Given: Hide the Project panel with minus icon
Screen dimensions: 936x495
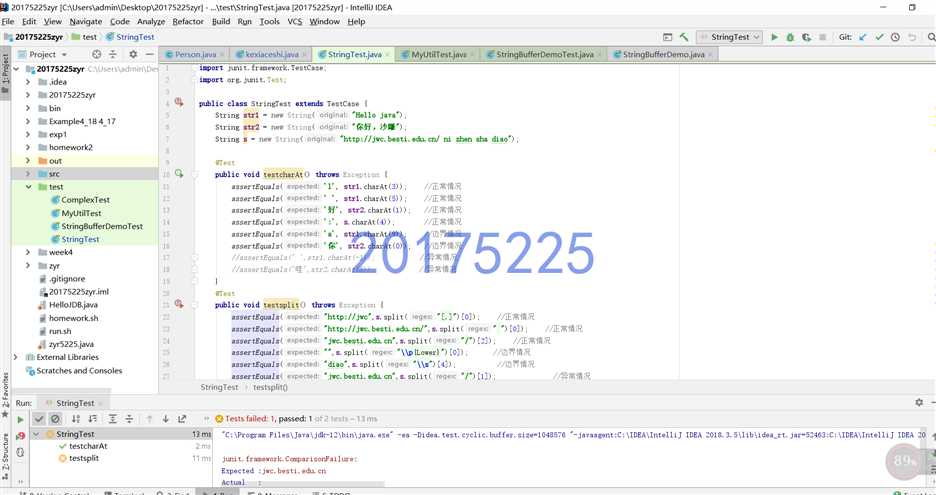Looking at the screenshot, I should pyautogui.click(x=149, y=54).
